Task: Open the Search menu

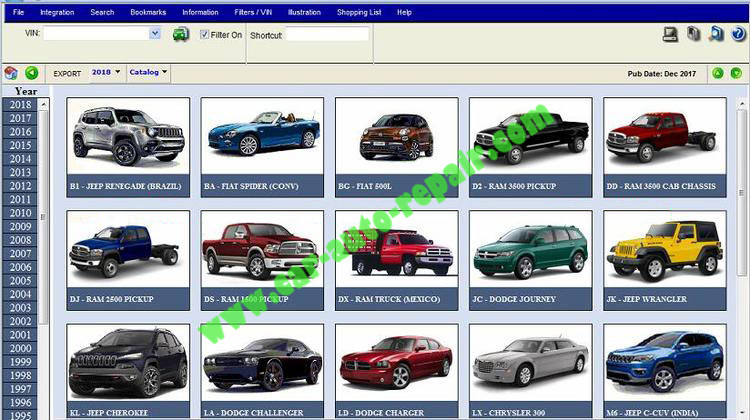Action: click(102, 12)
